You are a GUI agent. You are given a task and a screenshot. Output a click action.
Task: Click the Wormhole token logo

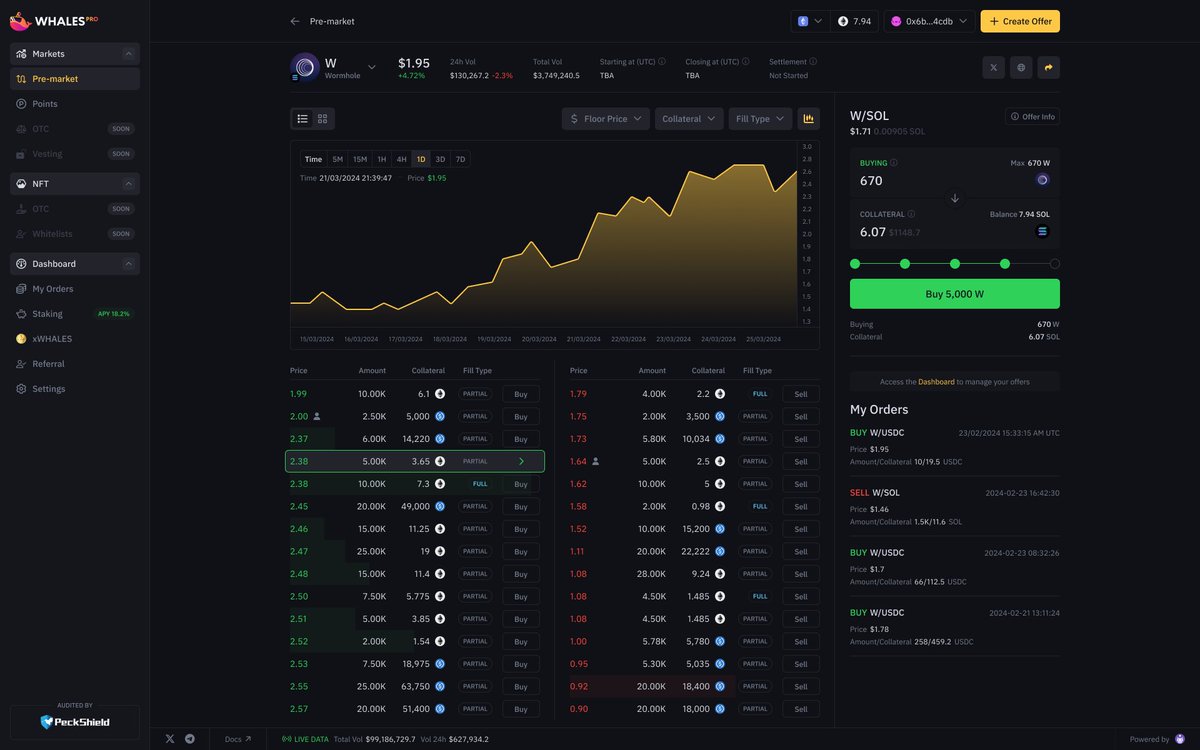click(305, 67)
